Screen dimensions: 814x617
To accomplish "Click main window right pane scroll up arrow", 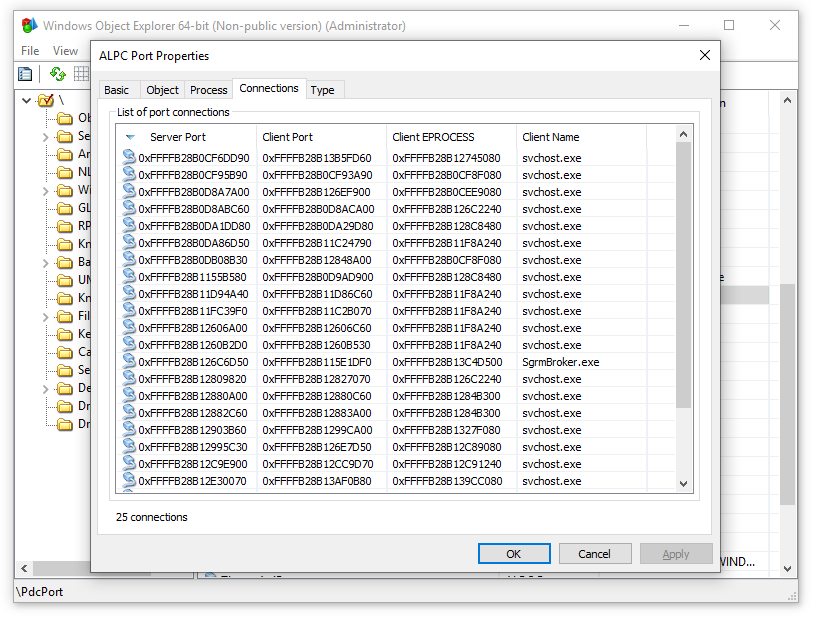I will click(788, 100).
